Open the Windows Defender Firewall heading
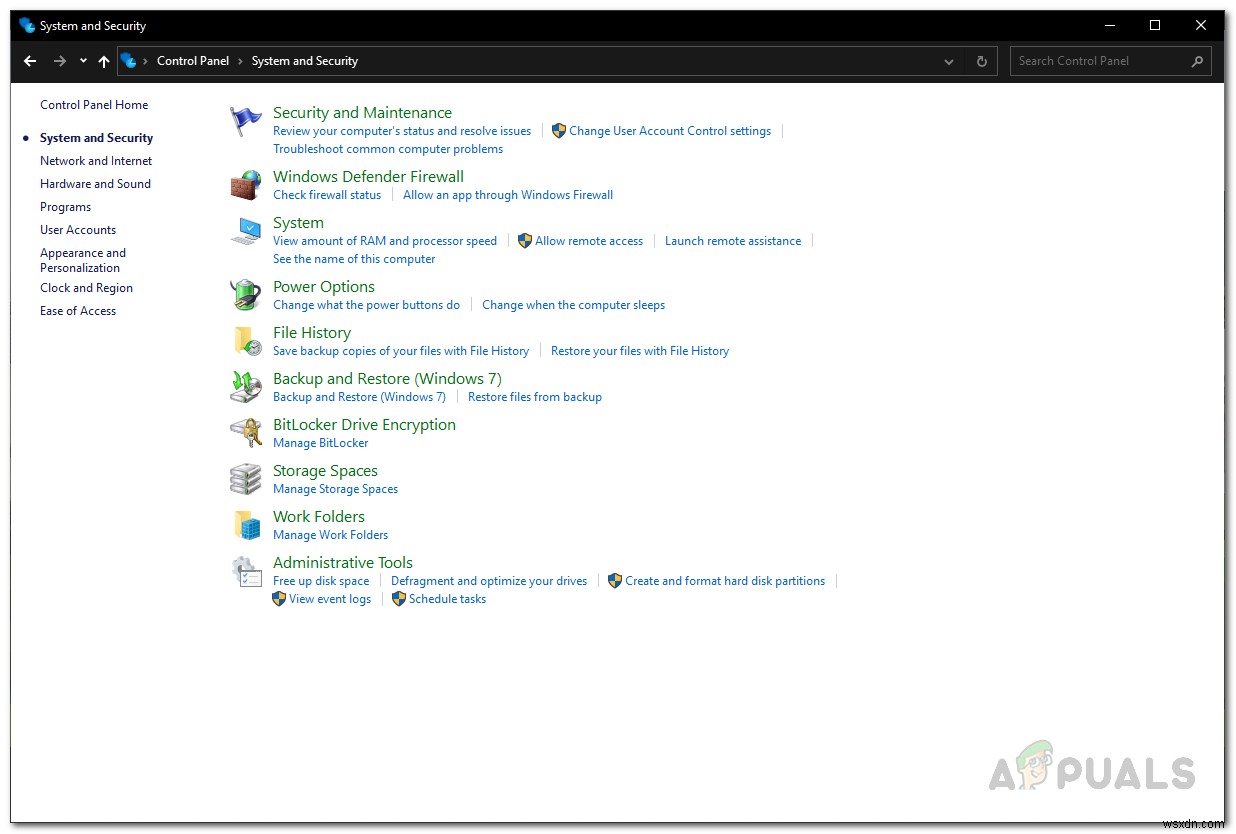This screenshot has width=1236, height=834. [x=368, y=177]
